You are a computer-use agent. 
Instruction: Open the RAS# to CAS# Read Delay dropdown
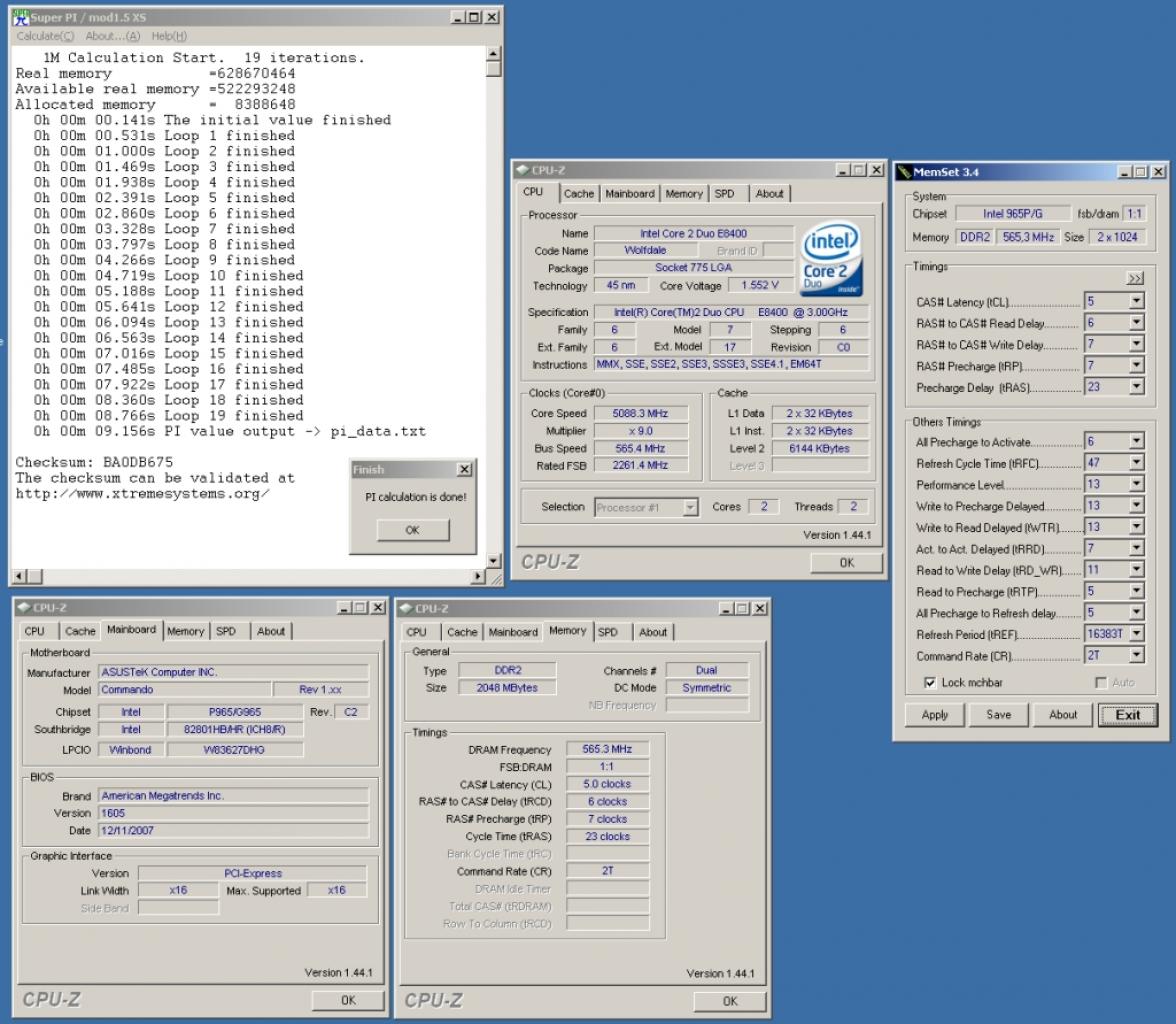tap(1136, 323)
